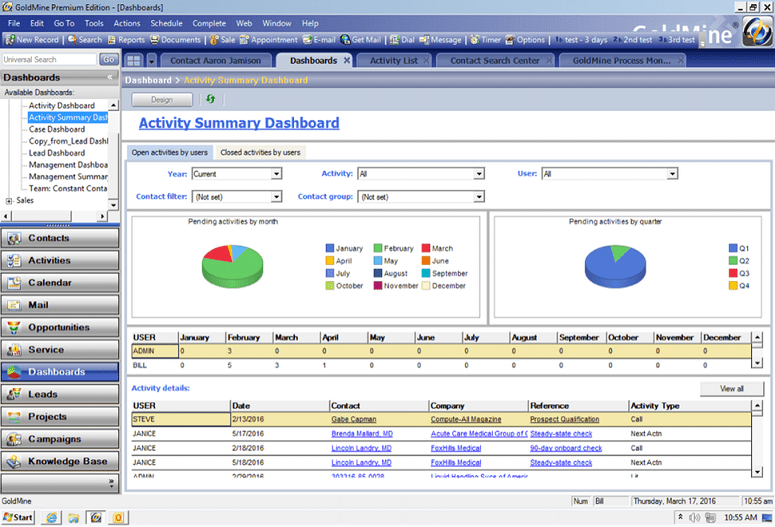
Task: Click the Universal Search input field
Action: pyautogui.click(x=50, y=60)
